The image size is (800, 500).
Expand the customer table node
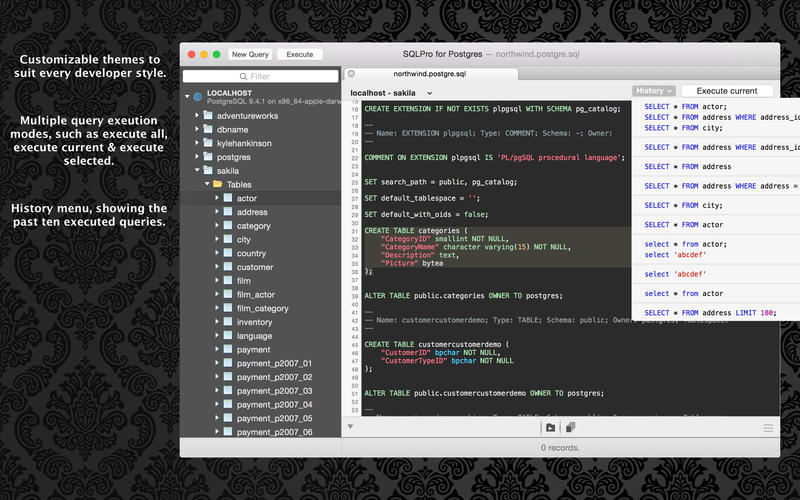tap(216, 267)
